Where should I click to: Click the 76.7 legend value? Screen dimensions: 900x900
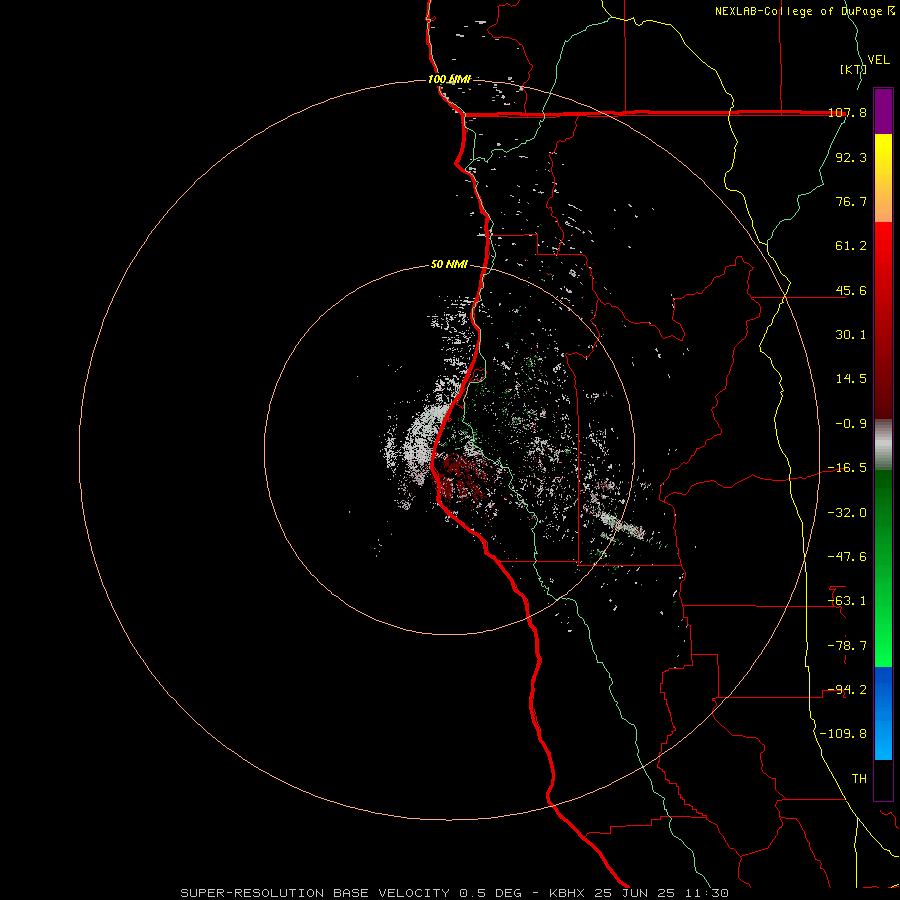click(x=851, y=201)
